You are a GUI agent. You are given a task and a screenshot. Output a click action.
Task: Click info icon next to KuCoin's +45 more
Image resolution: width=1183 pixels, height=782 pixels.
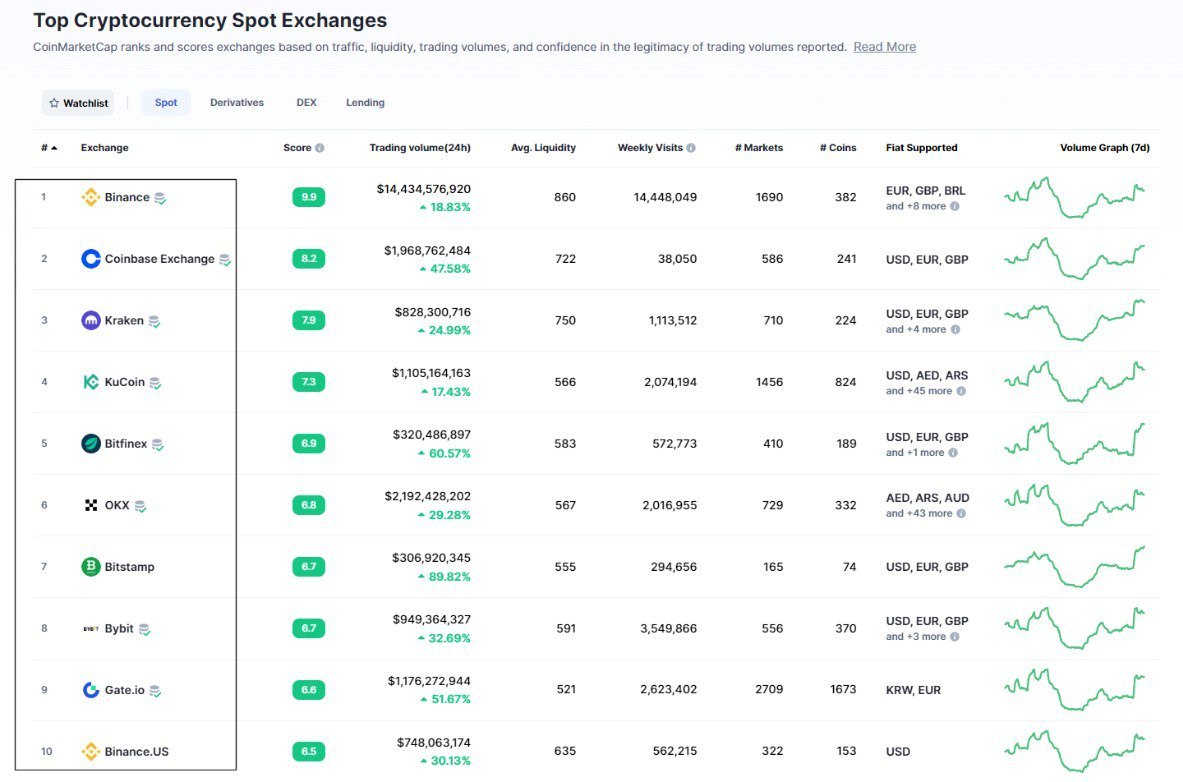click(x=961, y=391)
